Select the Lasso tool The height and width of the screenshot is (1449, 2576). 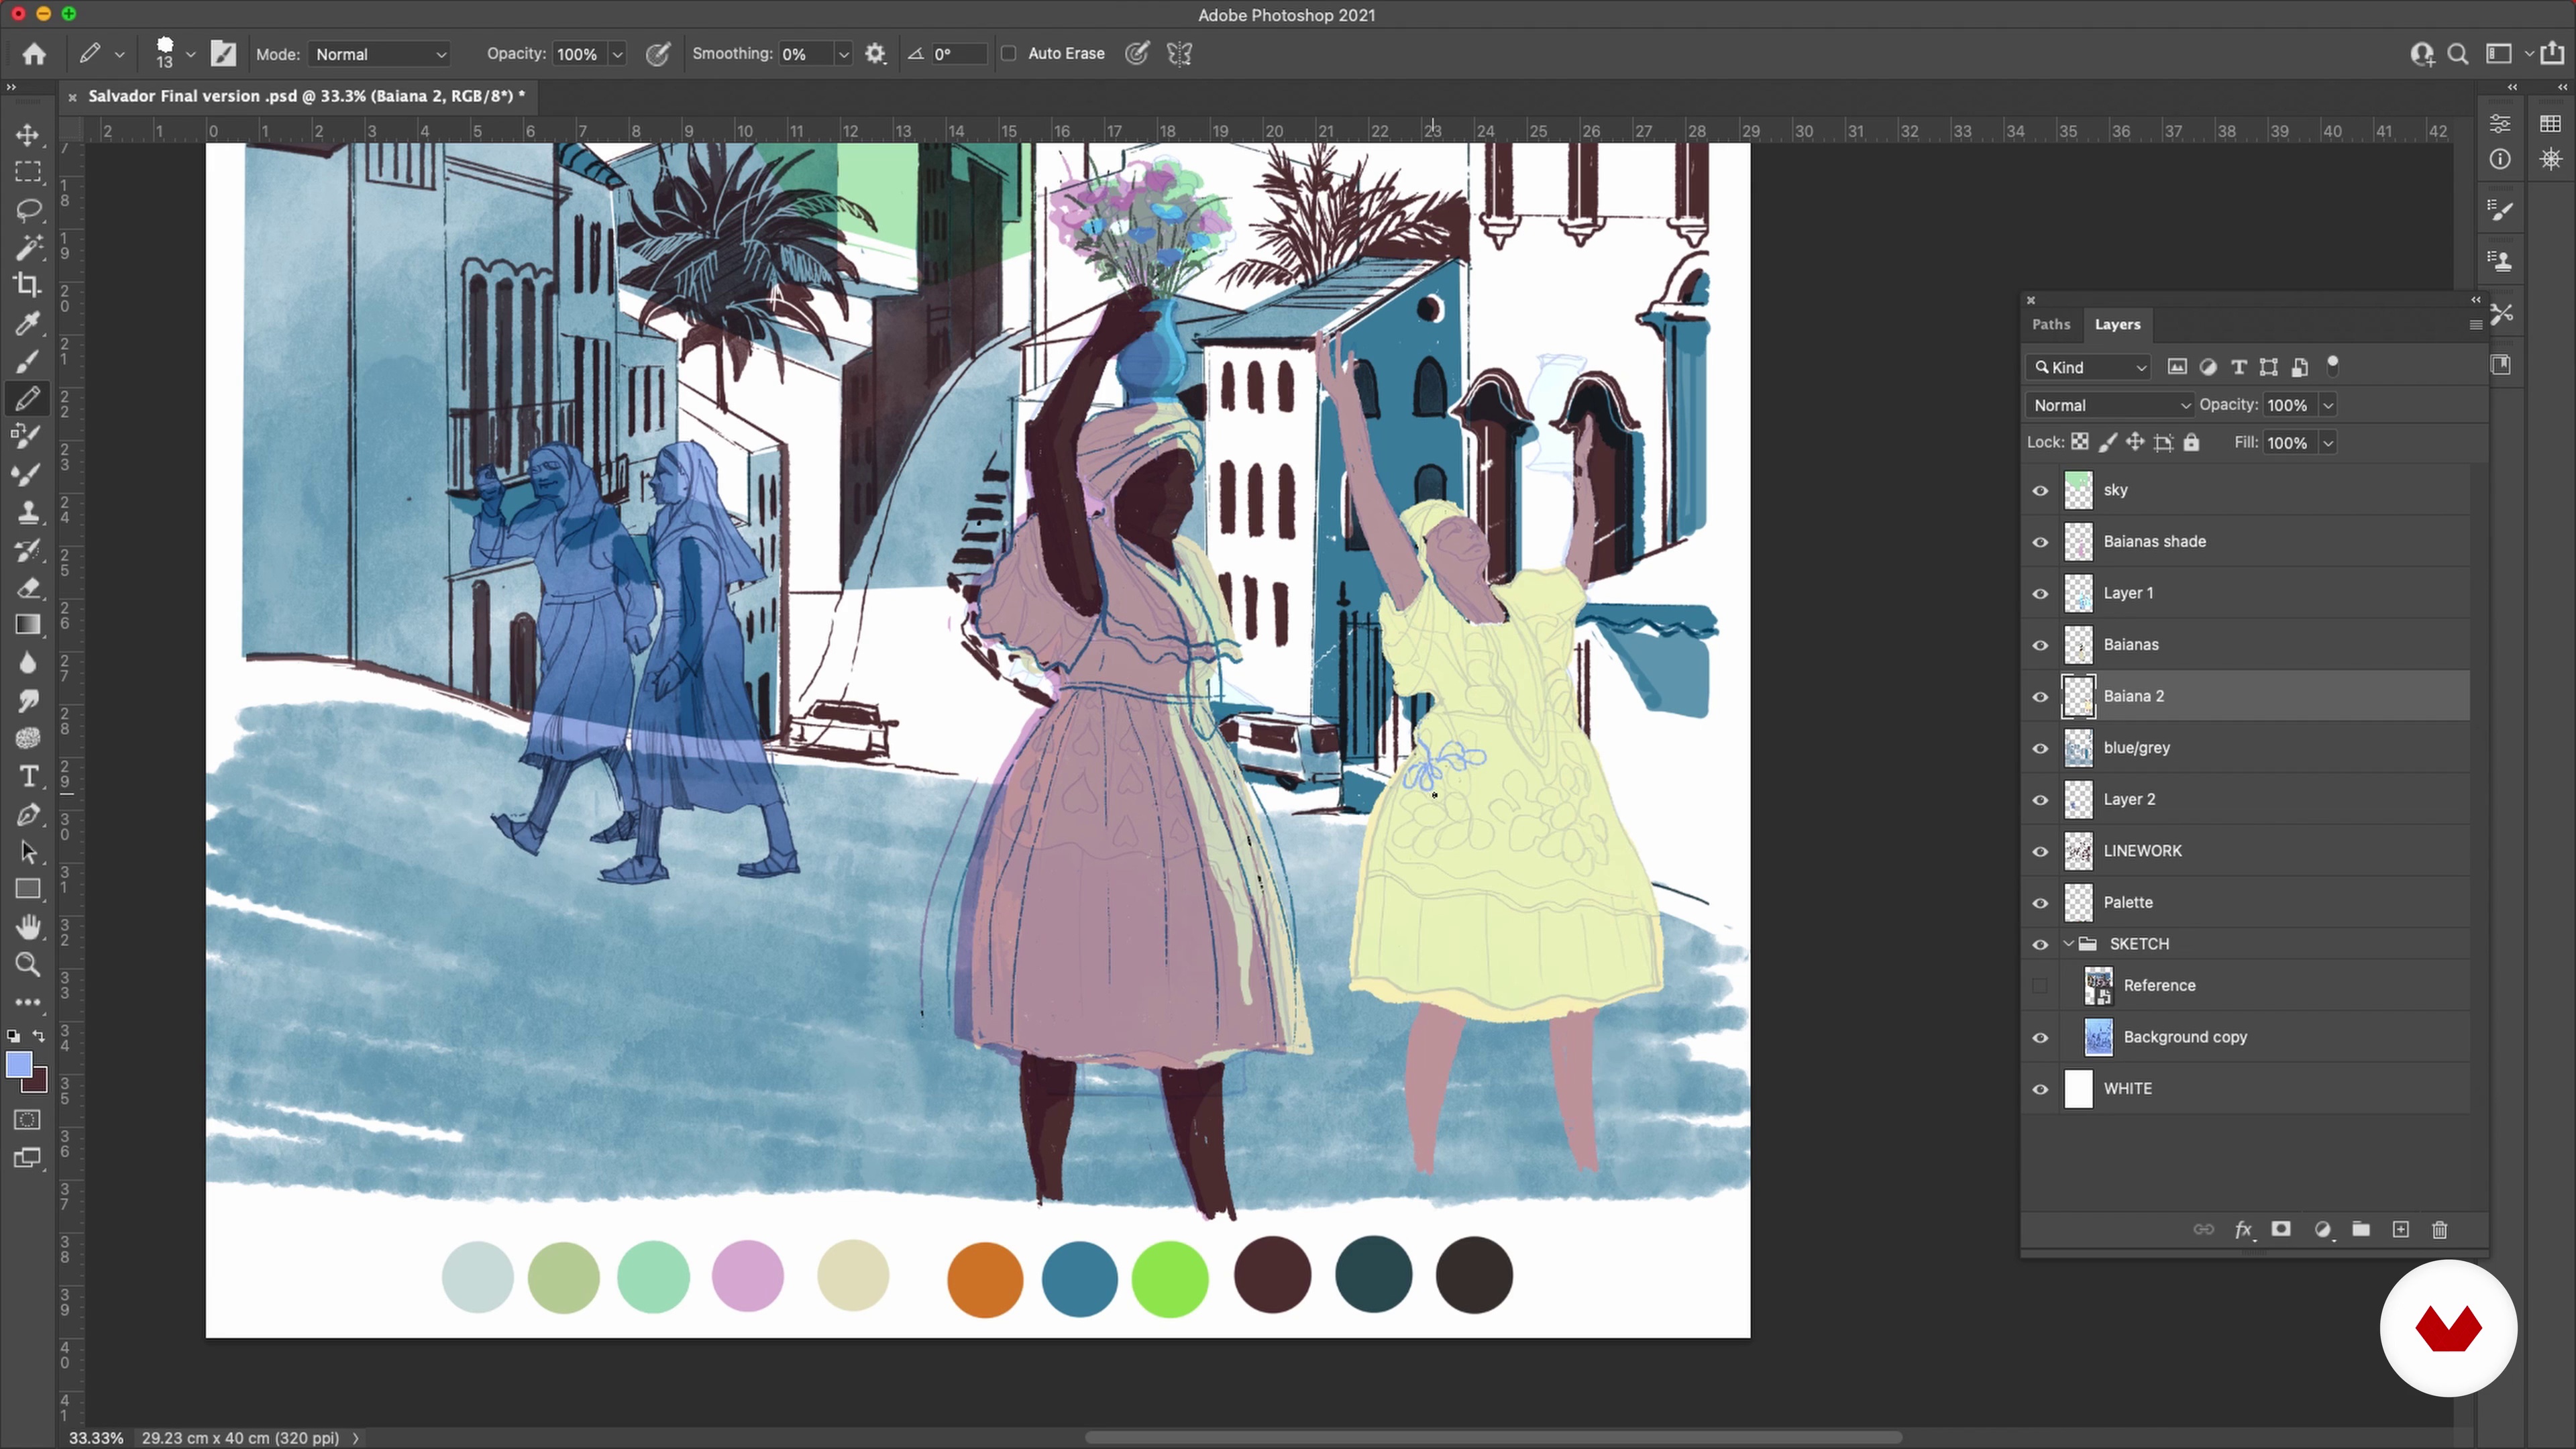click(x=27, y=210)
